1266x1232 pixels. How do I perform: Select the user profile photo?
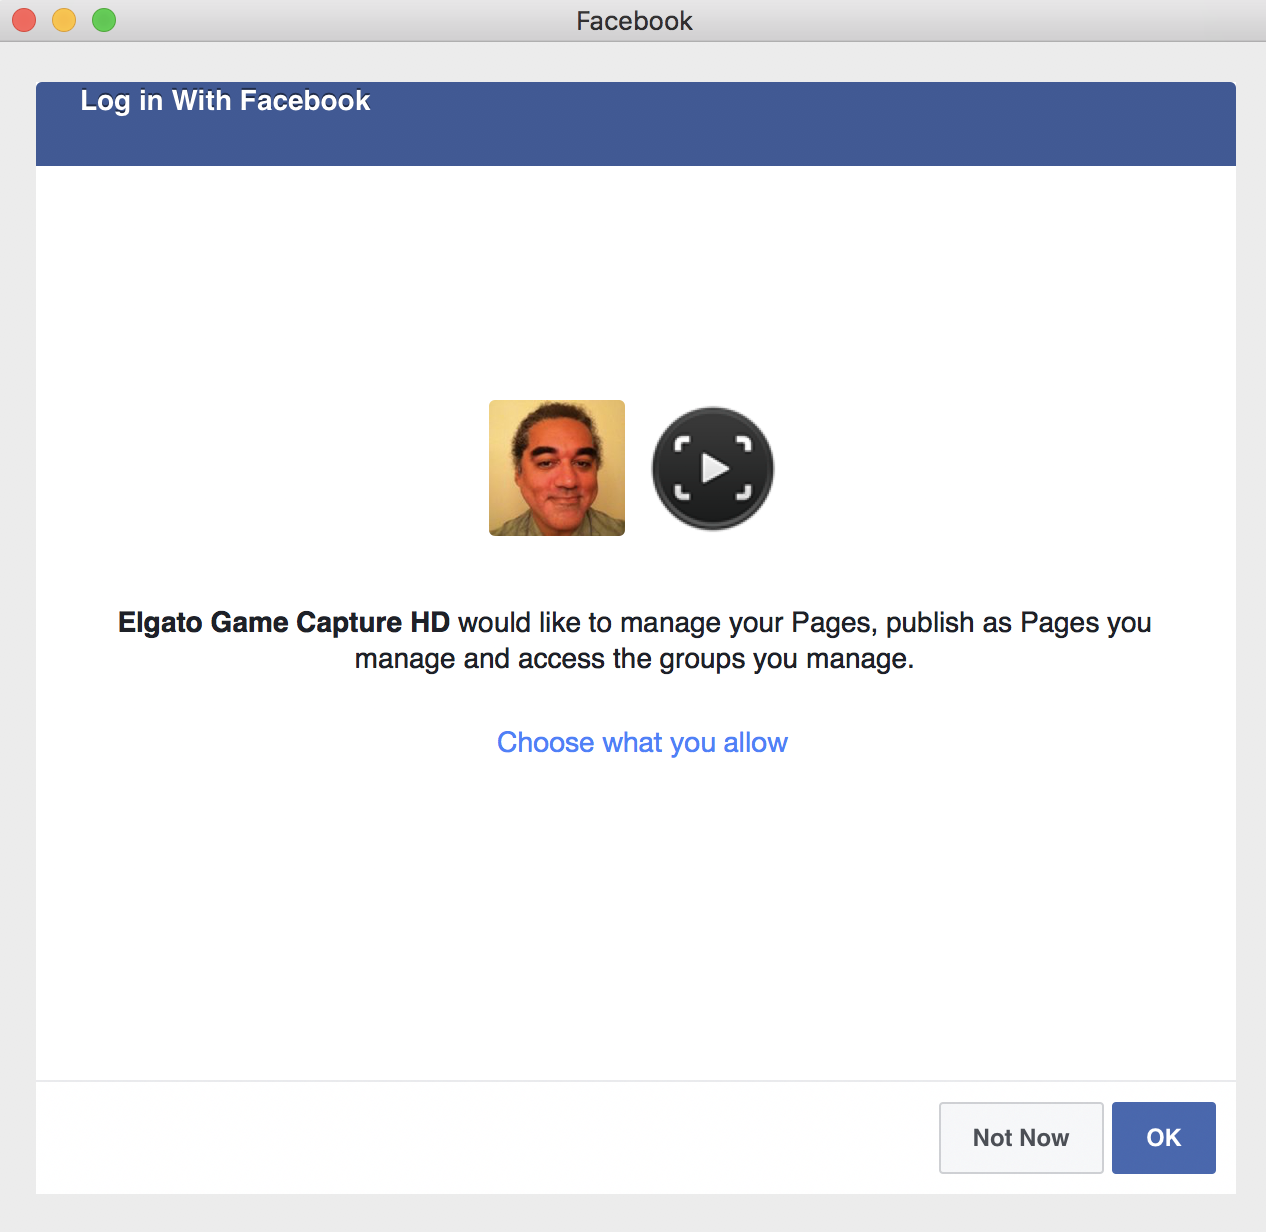[x=557, y=468]
